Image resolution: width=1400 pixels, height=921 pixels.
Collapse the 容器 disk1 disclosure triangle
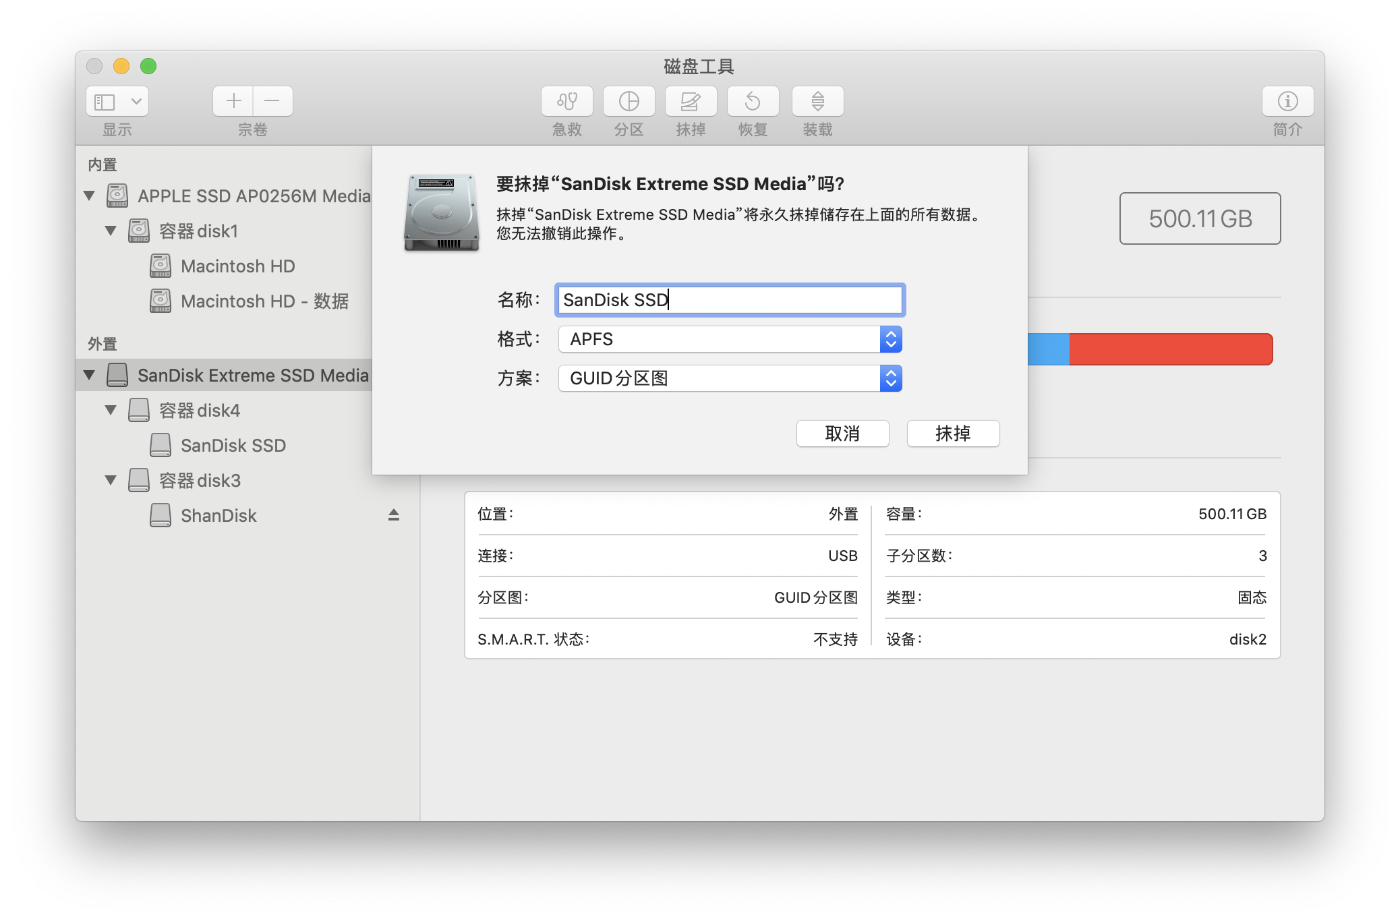tap(110, 231)
